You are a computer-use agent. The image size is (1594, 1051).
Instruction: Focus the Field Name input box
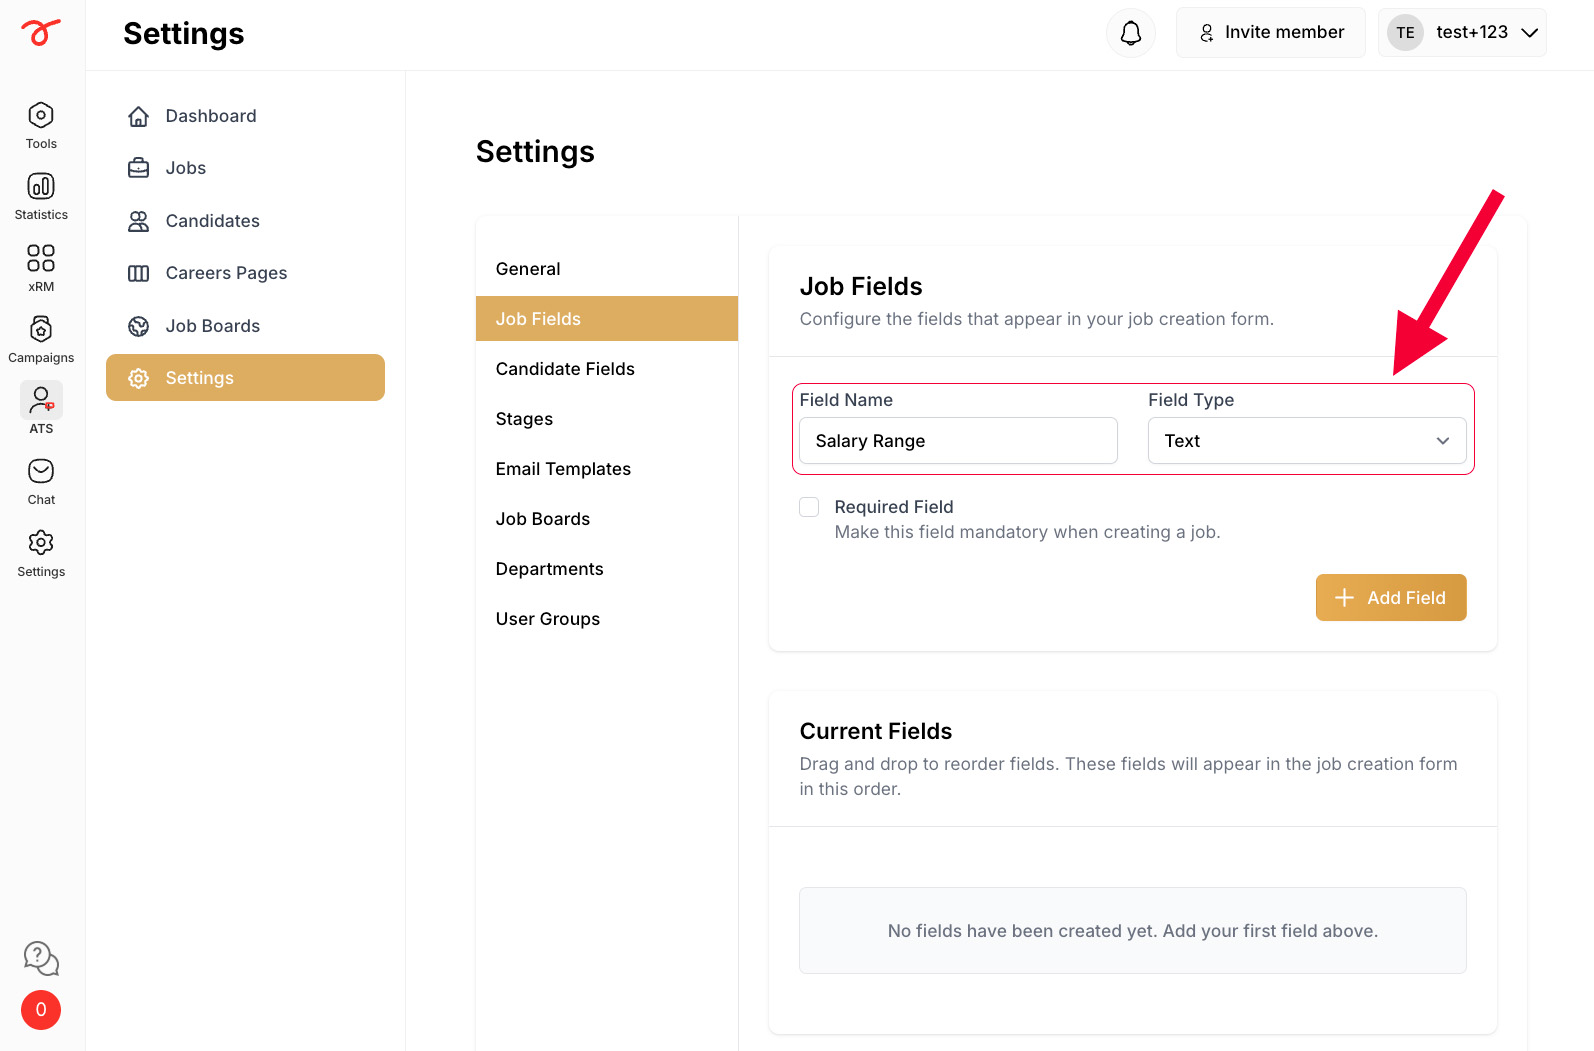958,441
